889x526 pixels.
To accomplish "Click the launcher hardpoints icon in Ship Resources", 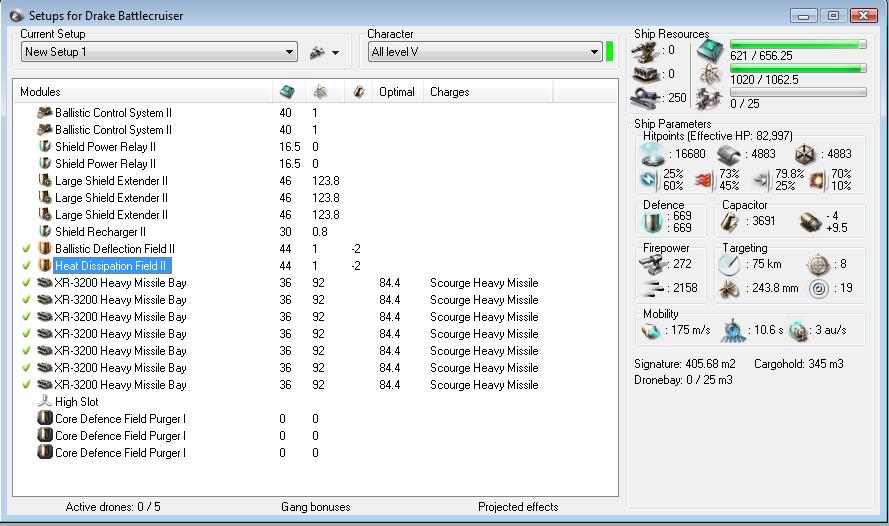I will pyautogui.click(x=645, y=74).
